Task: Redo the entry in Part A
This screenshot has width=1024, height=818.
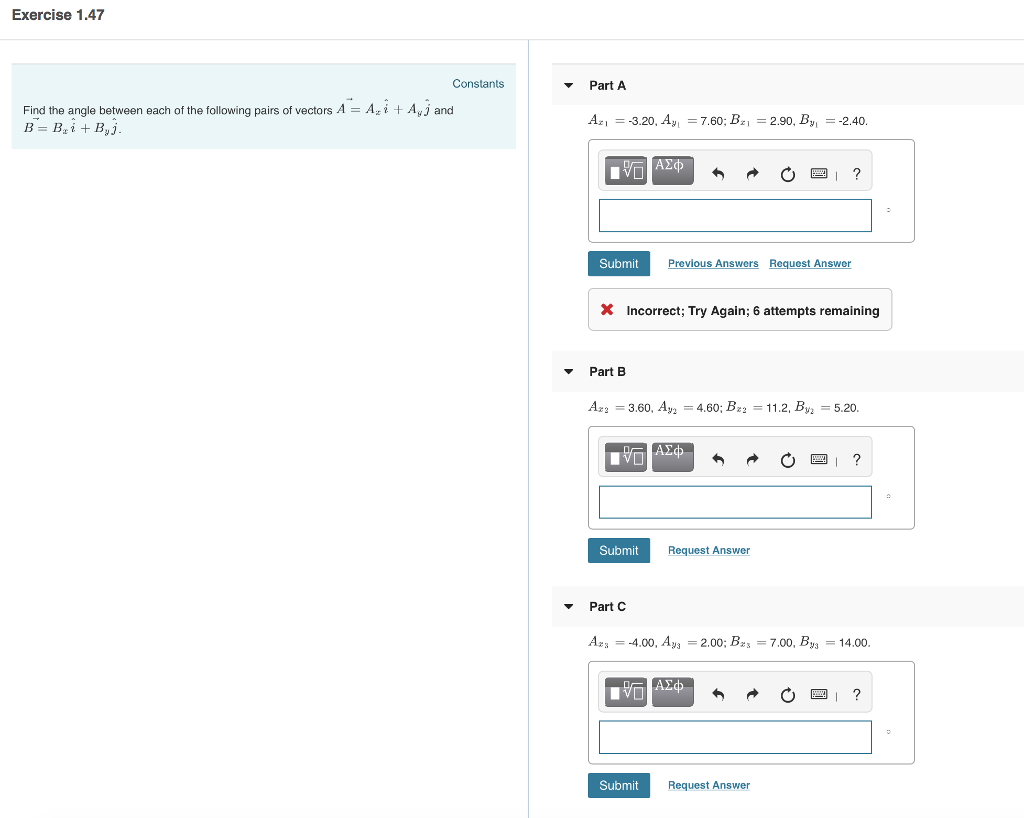Action: tap(752, 174)
